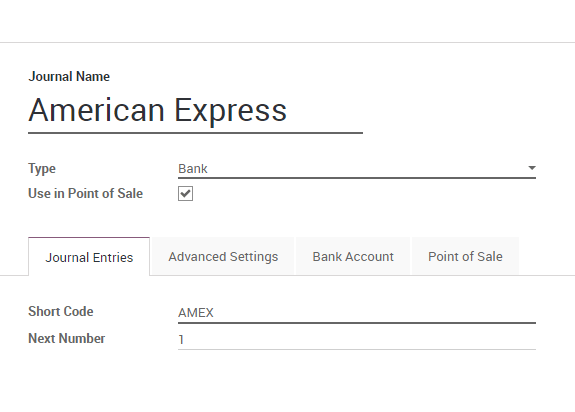Select the Journal Entries tab
The image size is (575, 412).
coord(89,257)
